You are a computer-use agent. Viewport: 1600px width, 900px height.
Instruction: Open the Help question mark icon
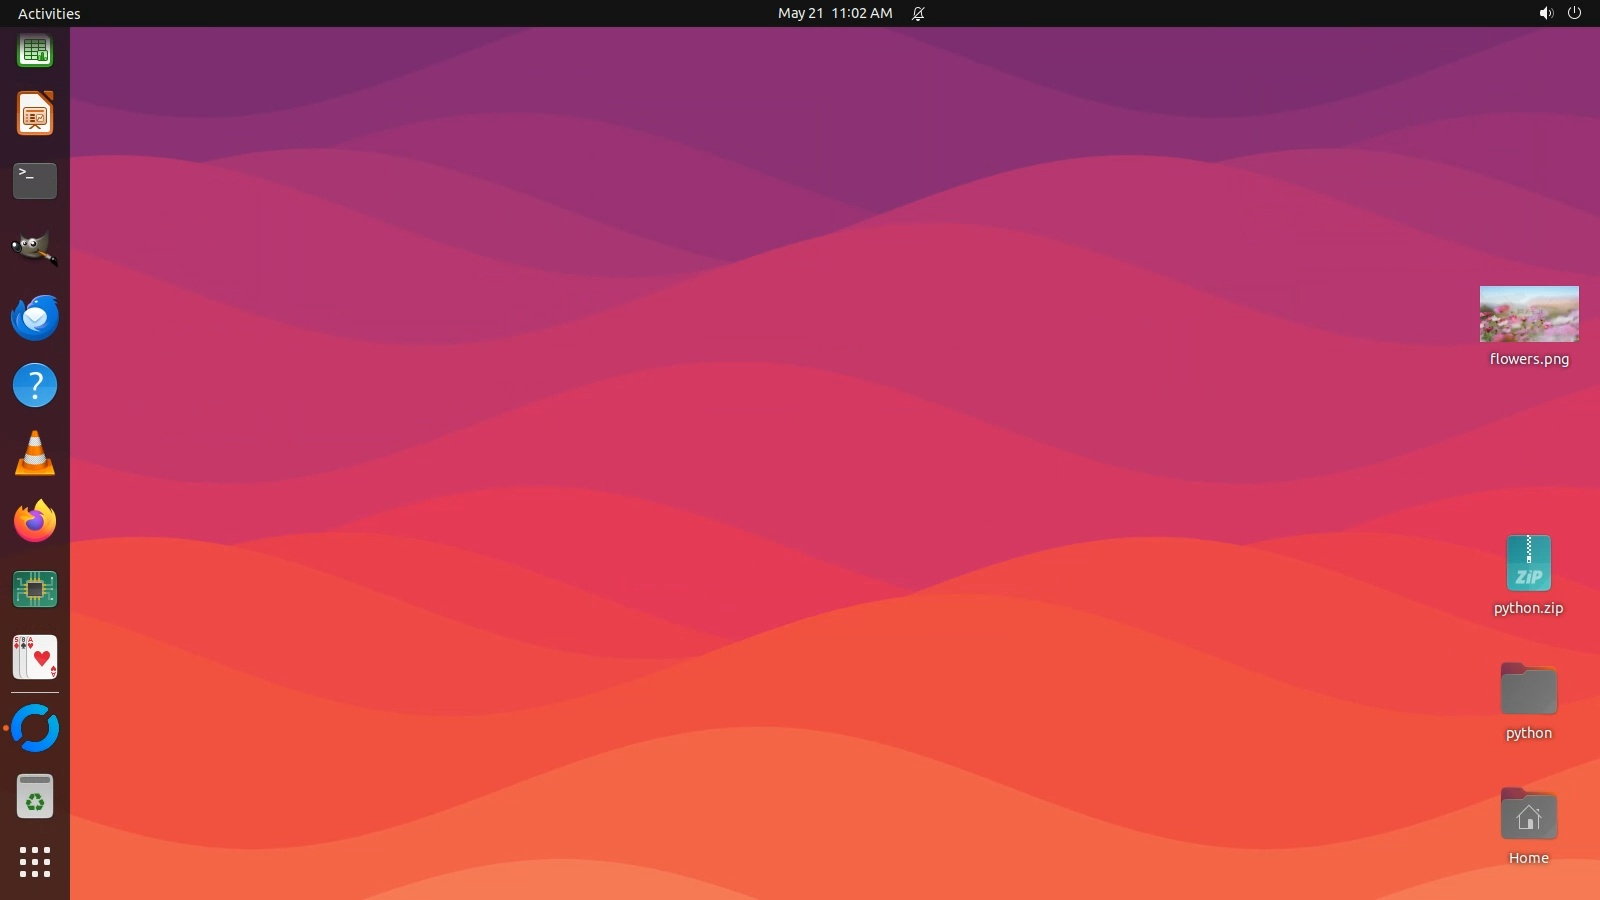pyautogui.click(x=35, y=385)
